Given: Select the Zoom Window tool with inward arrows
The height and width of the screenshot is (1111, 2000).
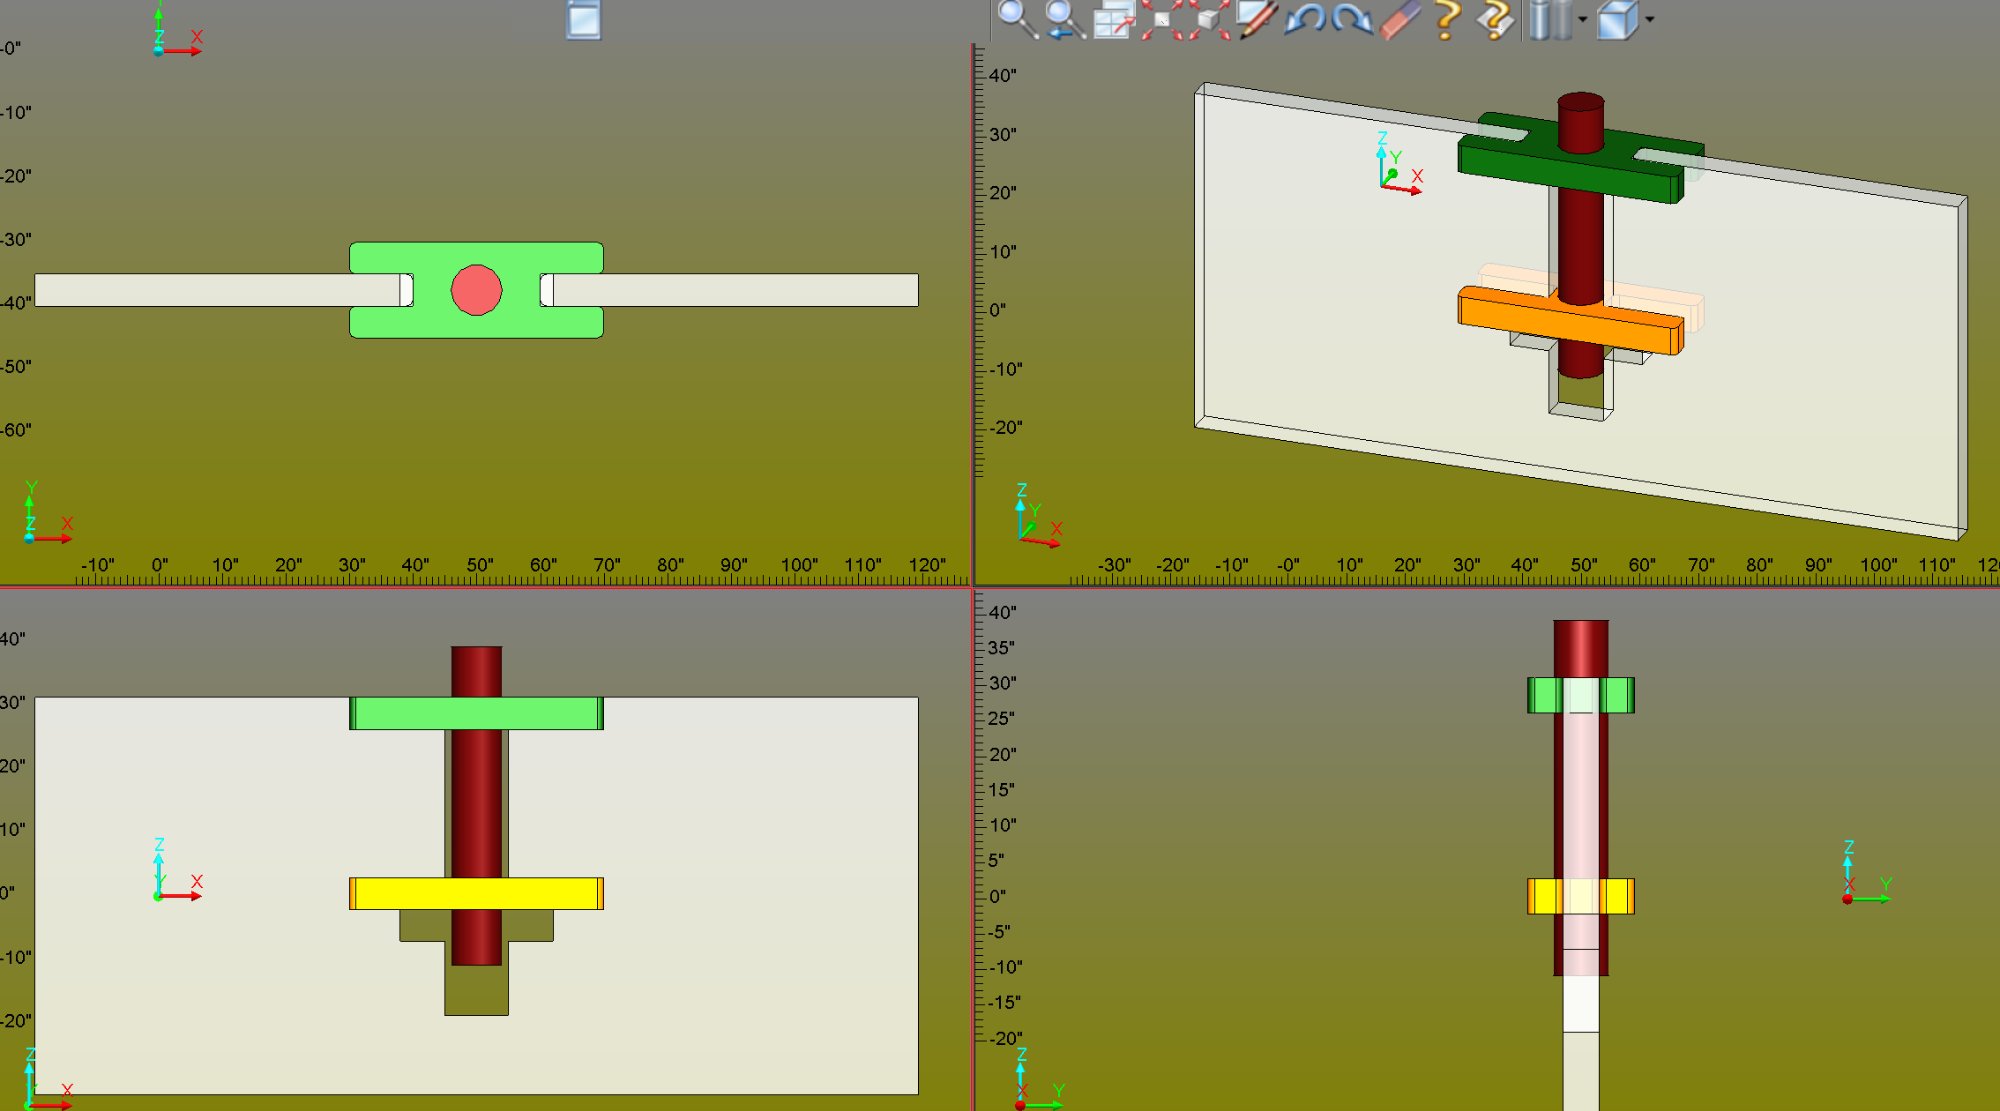Looking at the screenshot, I should pyautogui.click(x=1160, y=20).
